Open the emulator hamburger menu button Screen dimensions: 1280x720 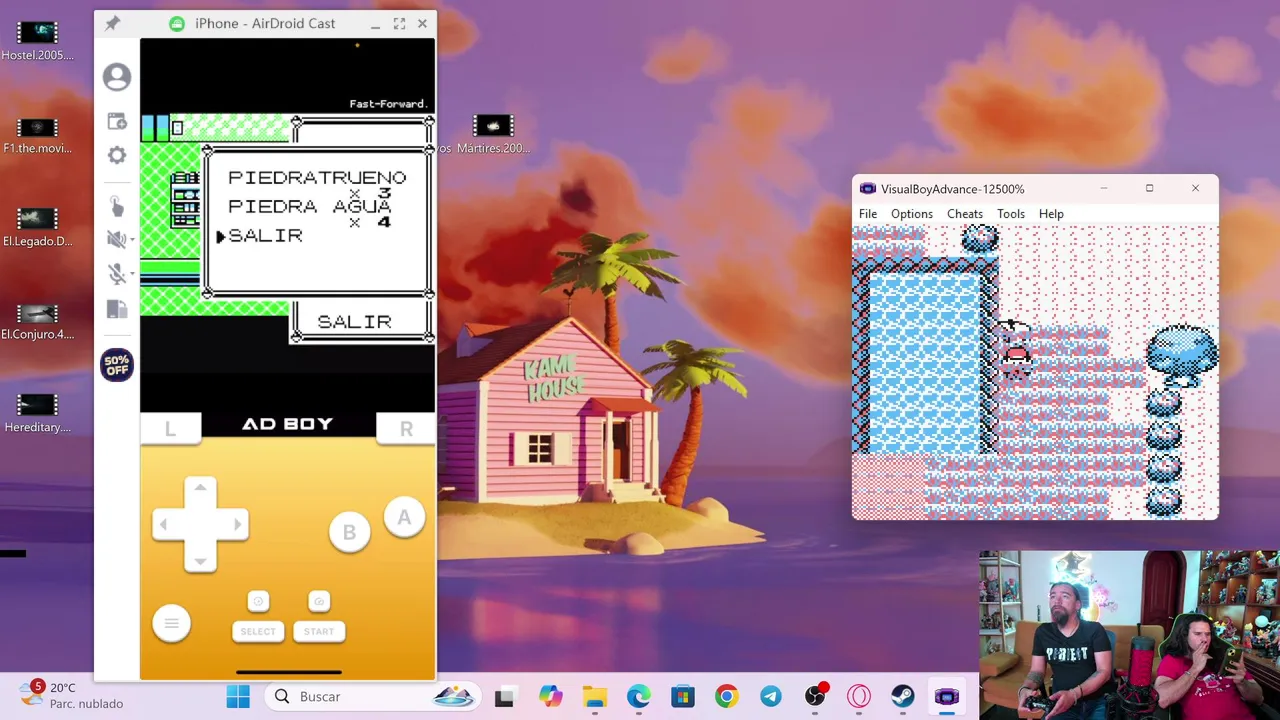click(x=171, y=624)
